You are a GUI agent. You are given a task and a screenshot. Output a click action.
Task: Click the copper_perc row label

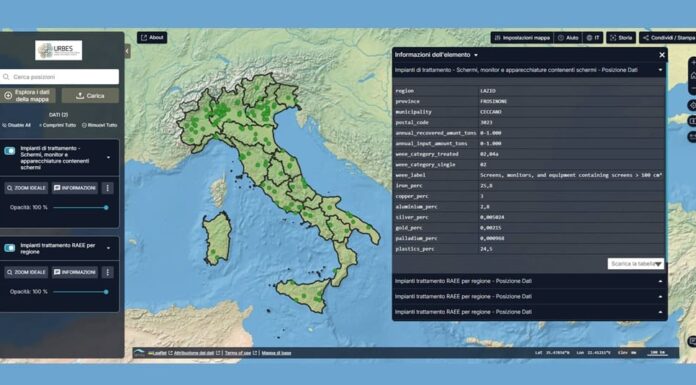[x=411, y=196]
